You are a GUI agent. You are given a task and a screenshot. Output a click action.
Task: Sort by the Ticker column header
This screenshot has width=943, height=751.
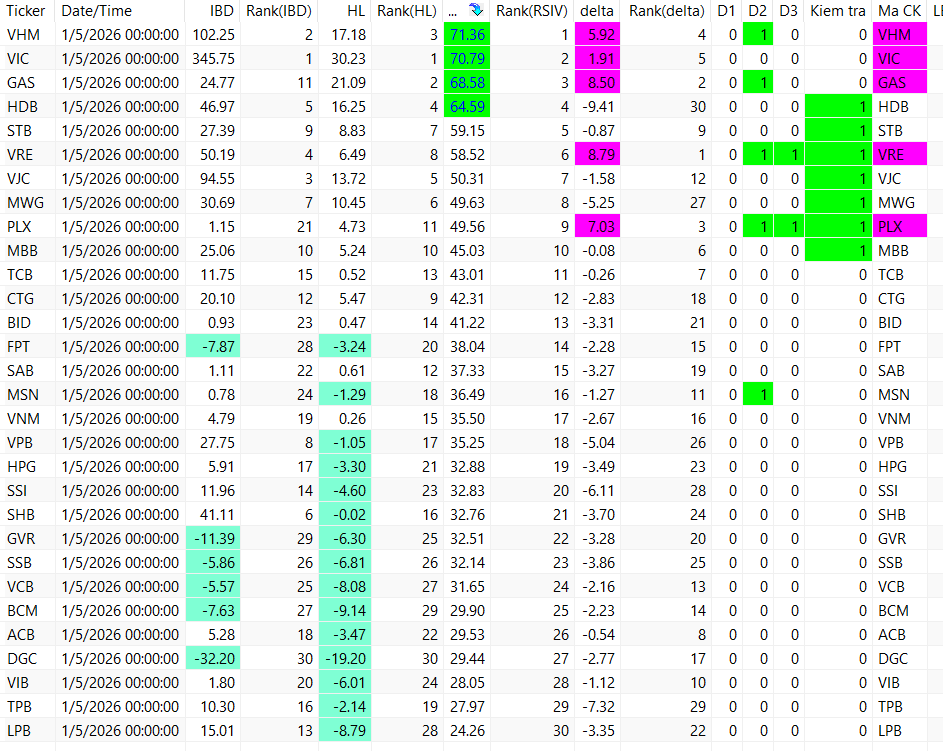(x=26, y=10)
